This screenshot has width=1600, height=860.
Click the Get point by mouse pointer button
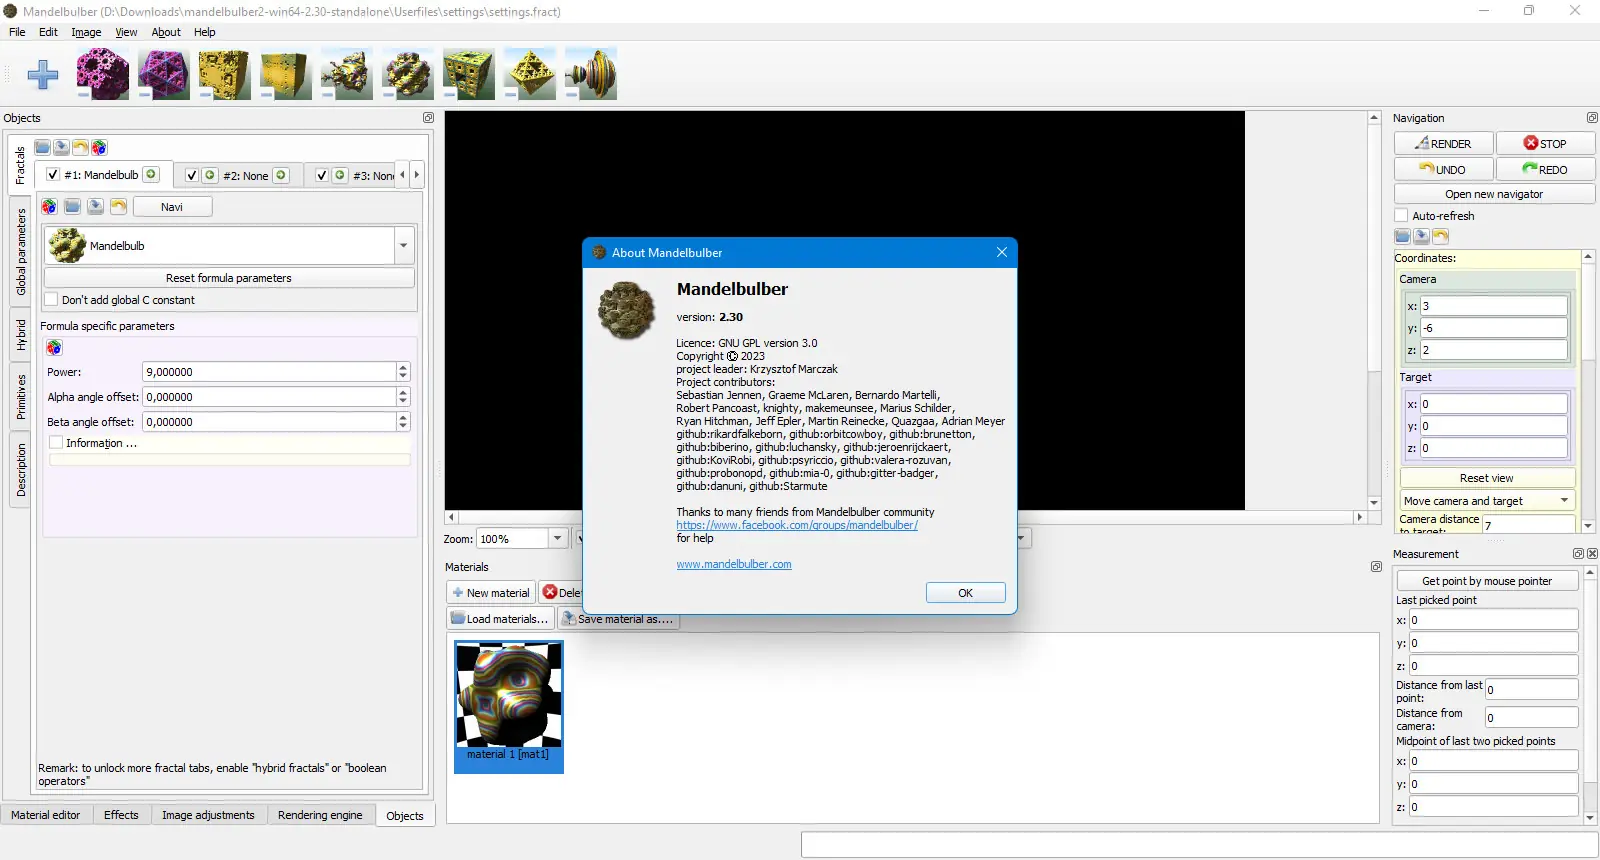point(1486,581)
